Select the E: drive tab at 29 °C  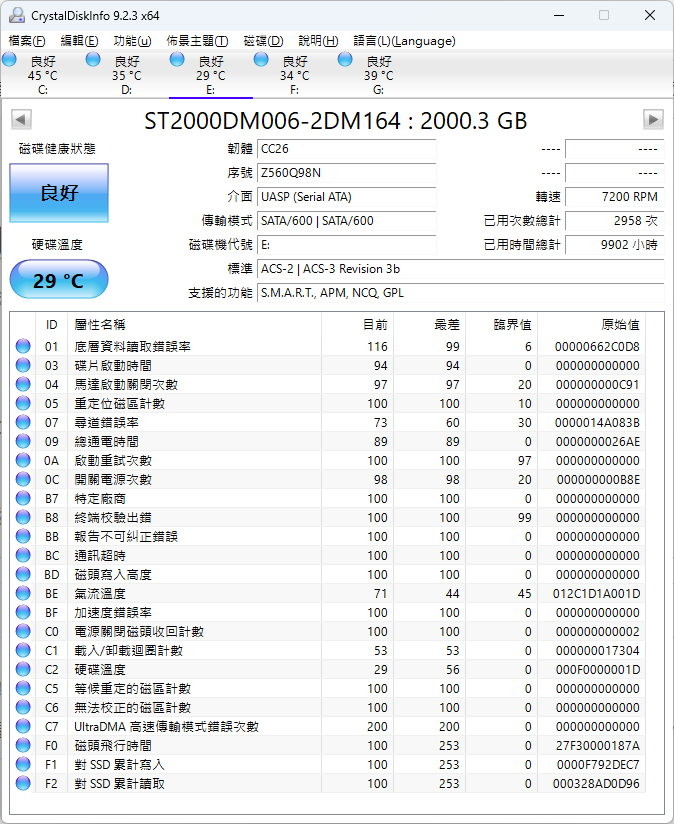pyautogui.click(x=210, y=75)
